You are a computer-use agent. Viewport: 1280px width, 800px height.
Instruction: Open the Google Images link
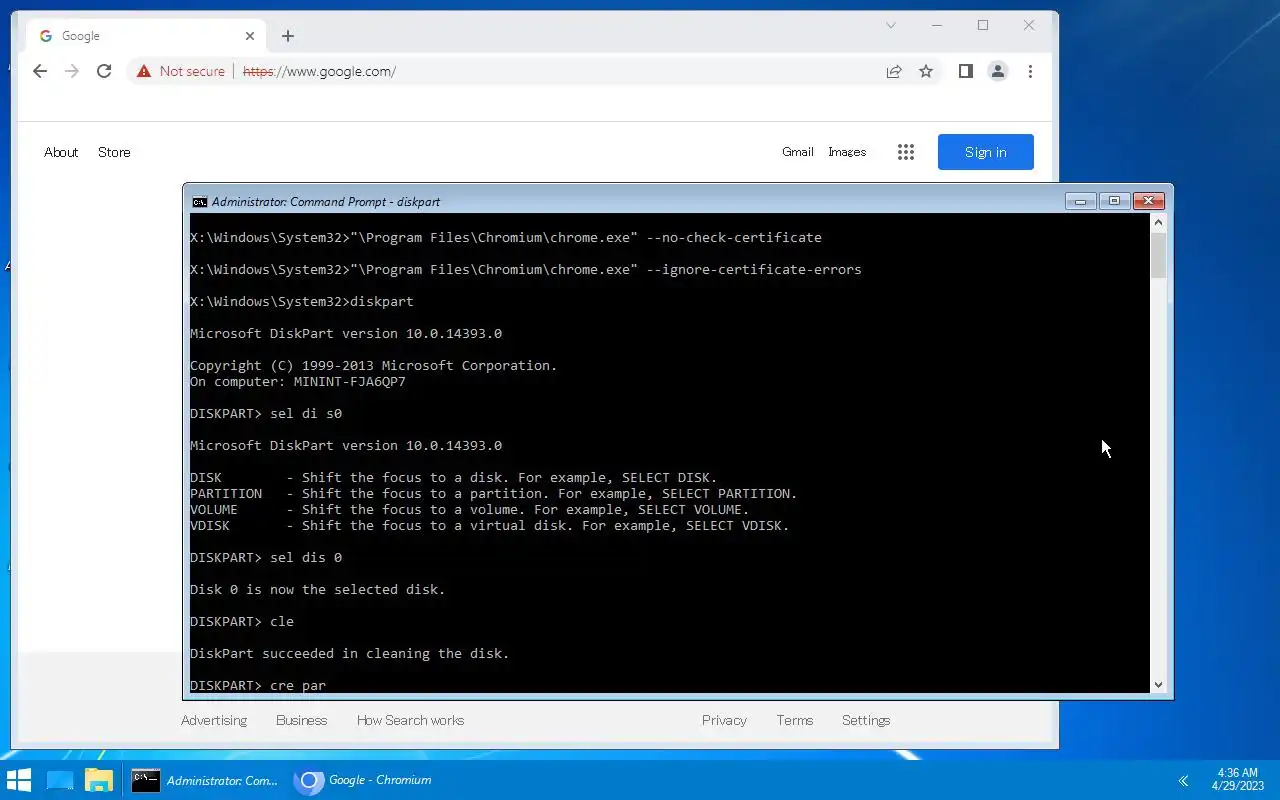(x=847, y=152)
